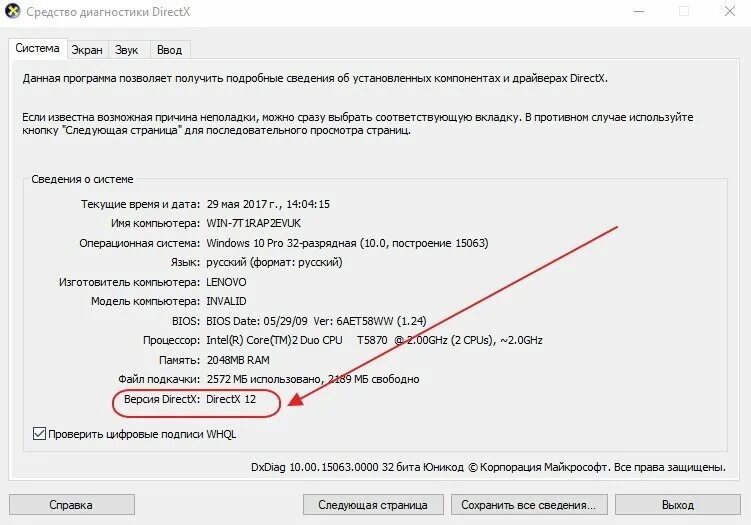Click Windows 10 Pro 32-разрядная text
This screenshot has height=525, width=751.
pos(281,243)
